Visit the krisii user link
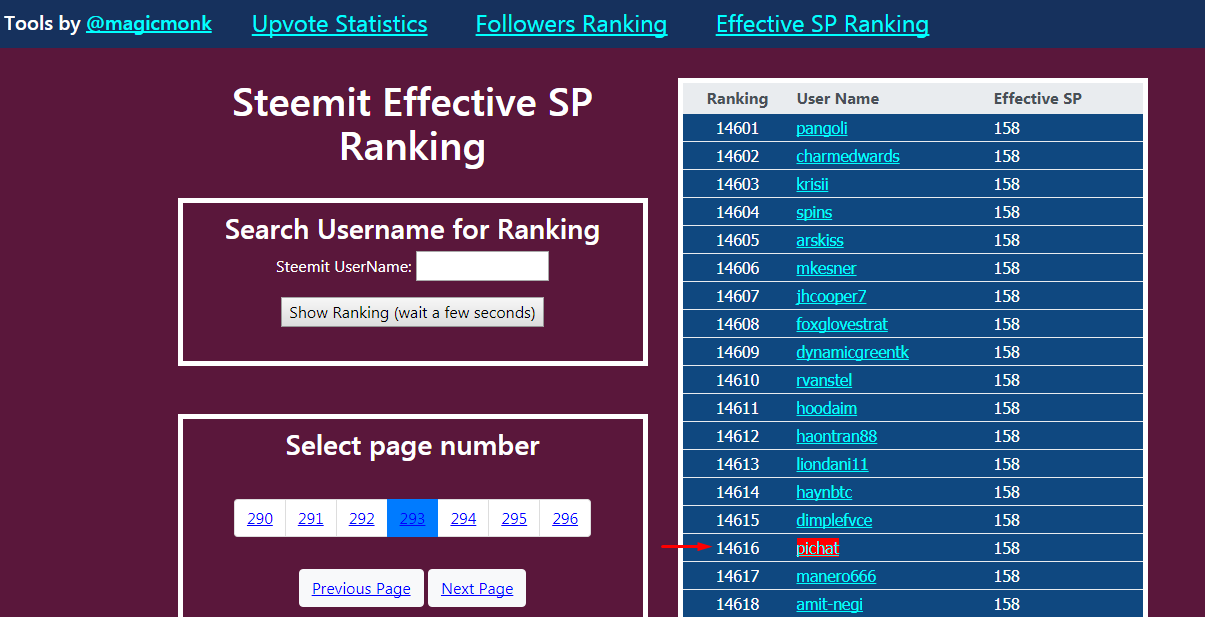This screenshot has width=1205, height=617. pos(812,184)
